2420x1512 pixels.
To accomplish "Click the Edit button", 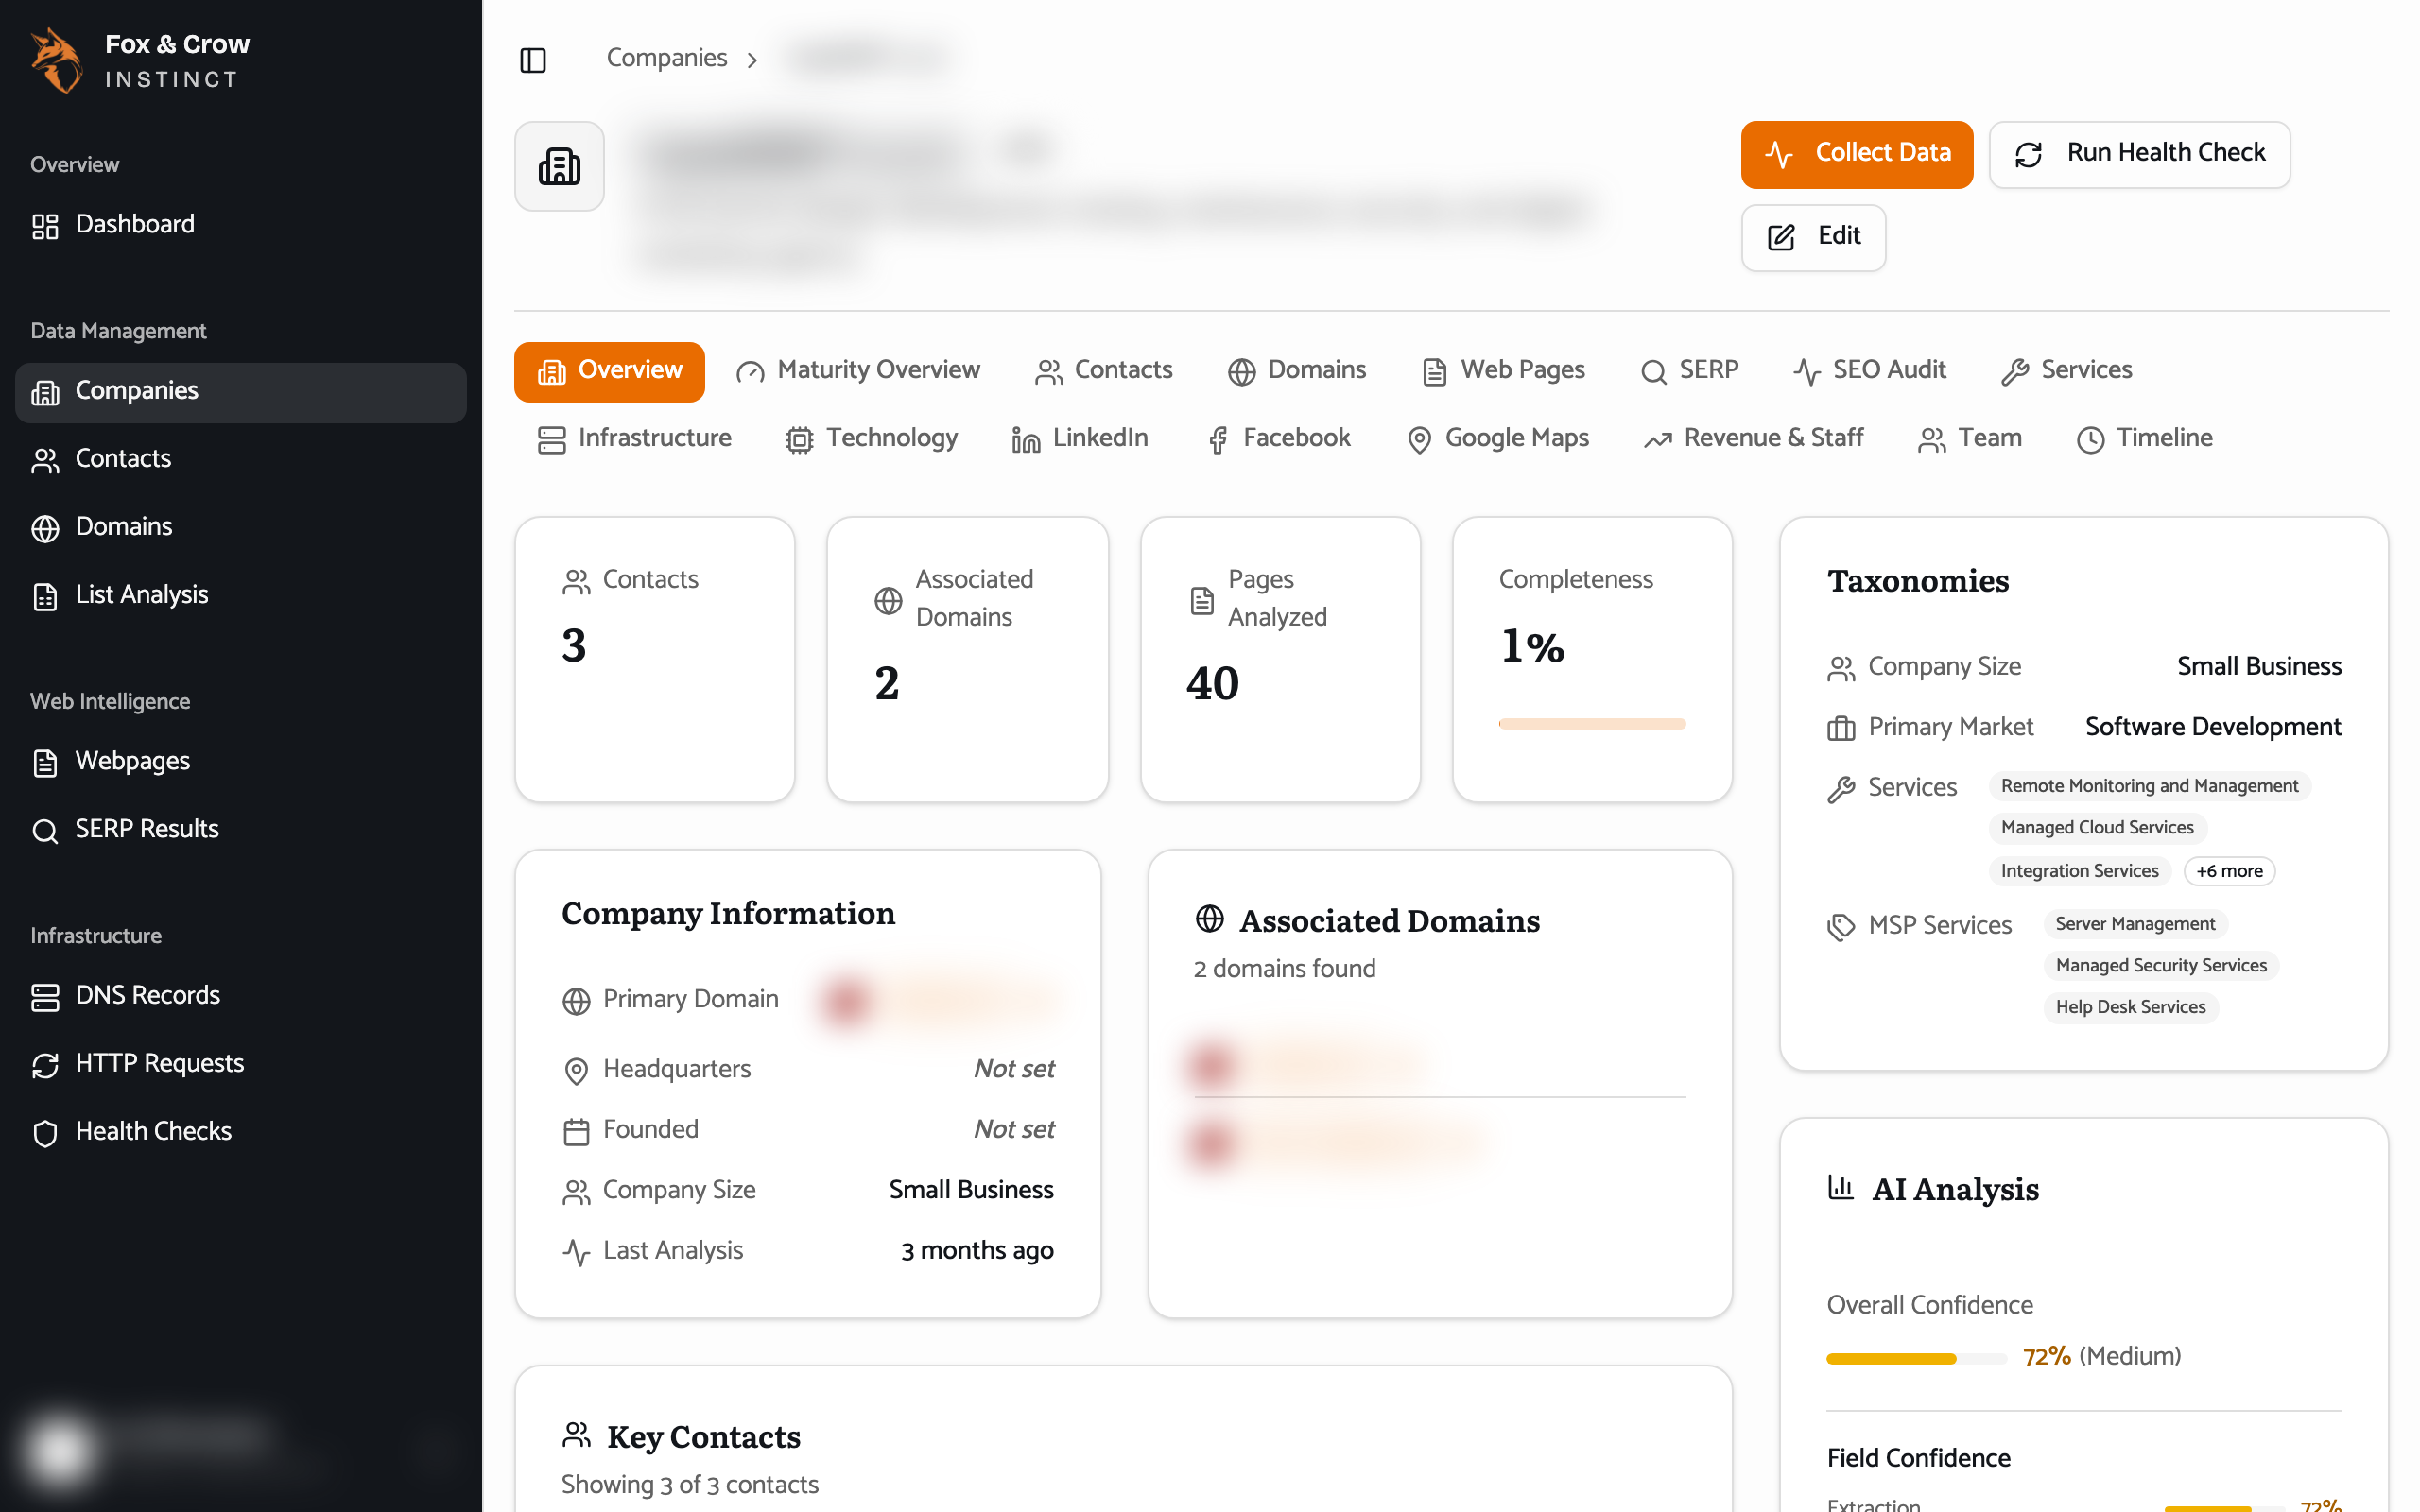I will (x=1813, y=237).
